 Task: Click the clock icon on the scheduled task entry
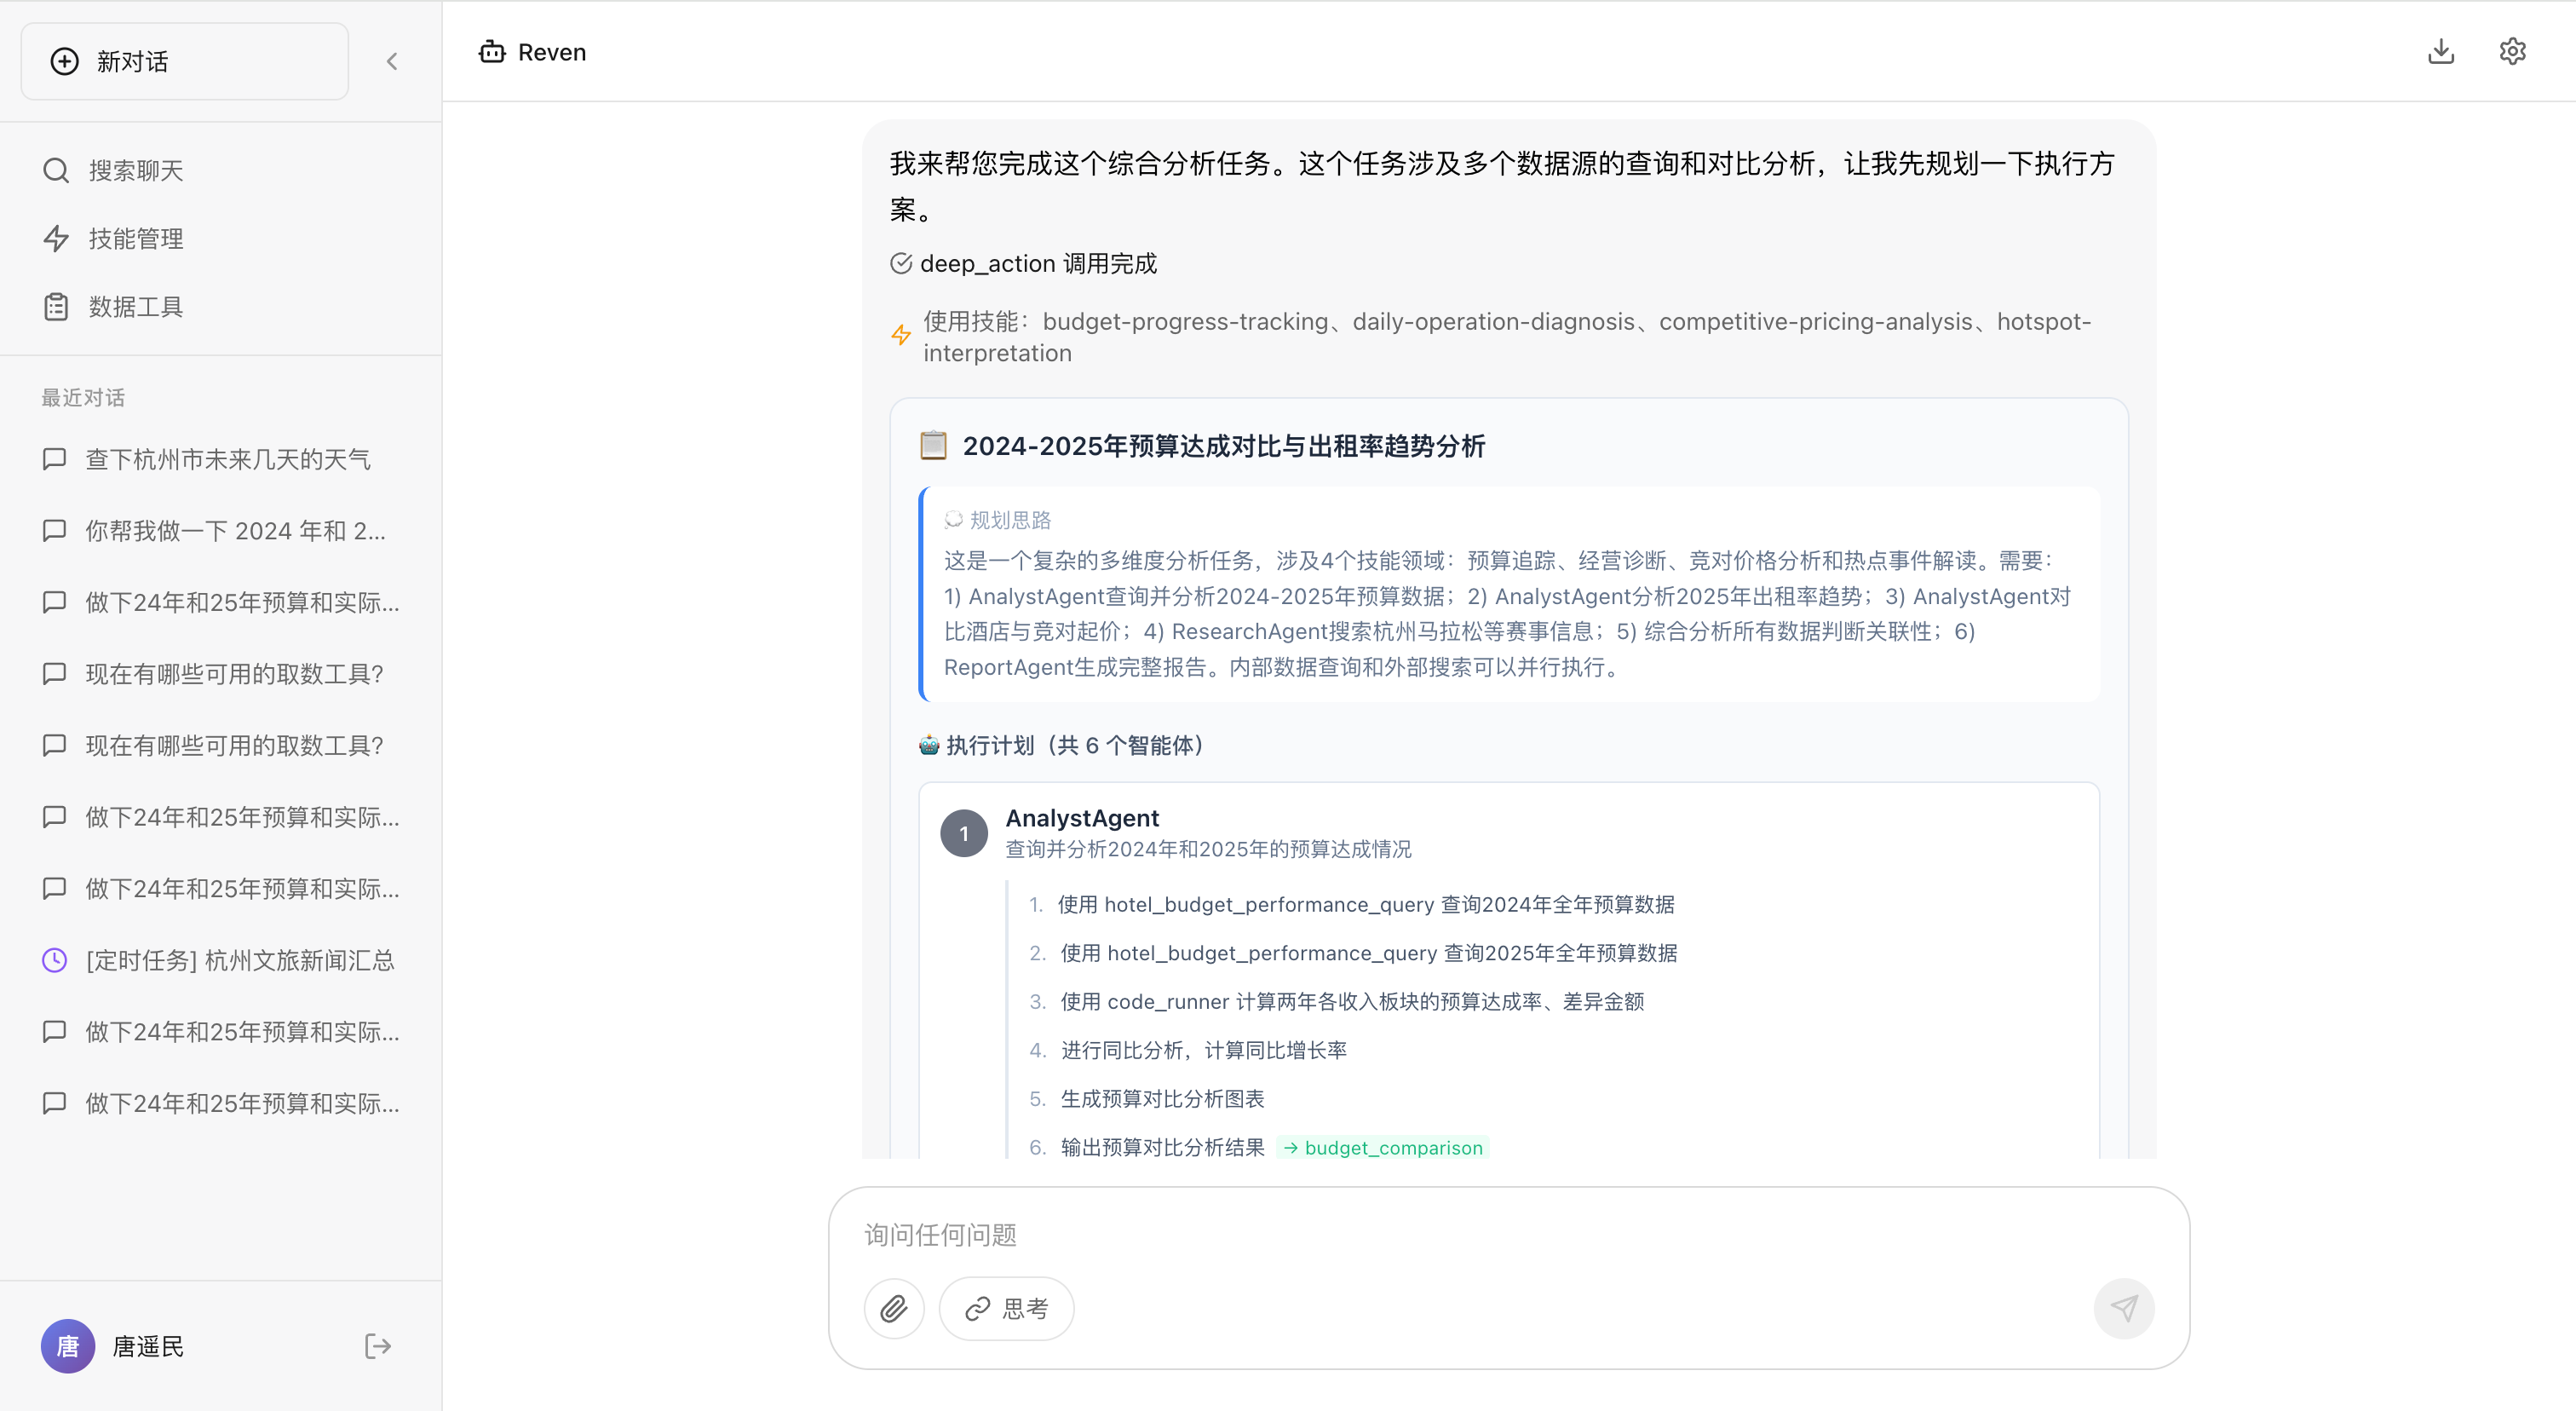click(x=54, y=960)
